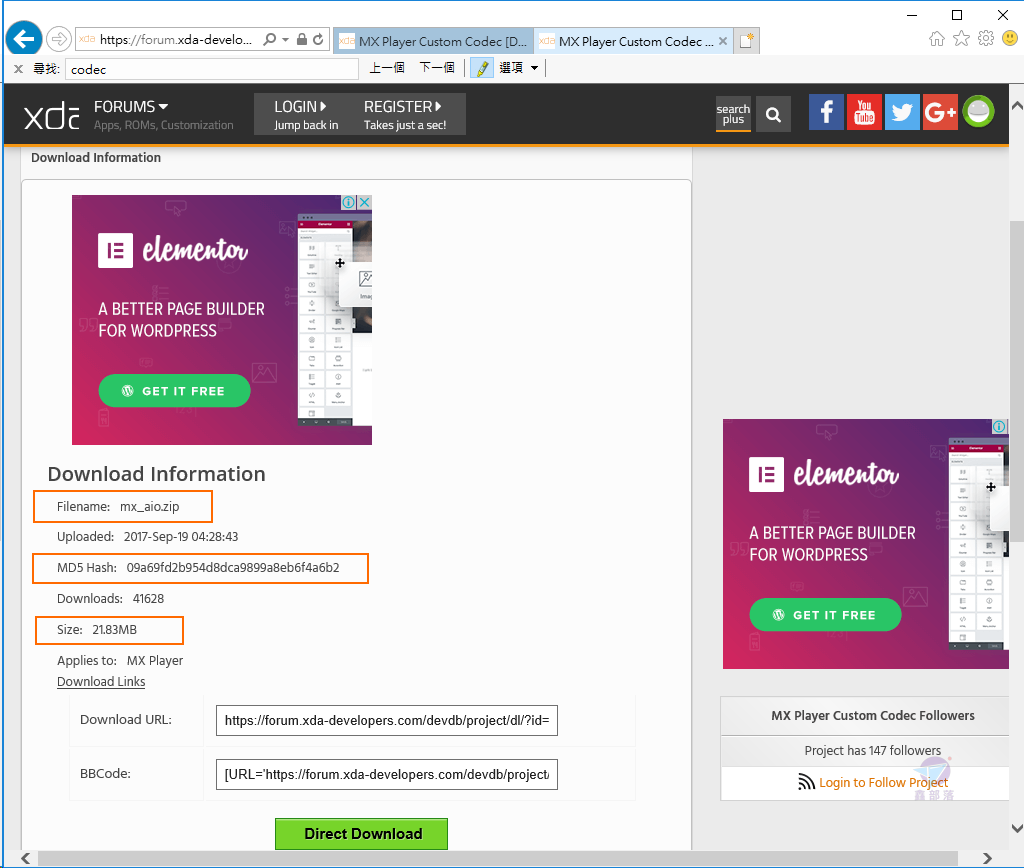Expand the FORUMS menu

[131, 106]
